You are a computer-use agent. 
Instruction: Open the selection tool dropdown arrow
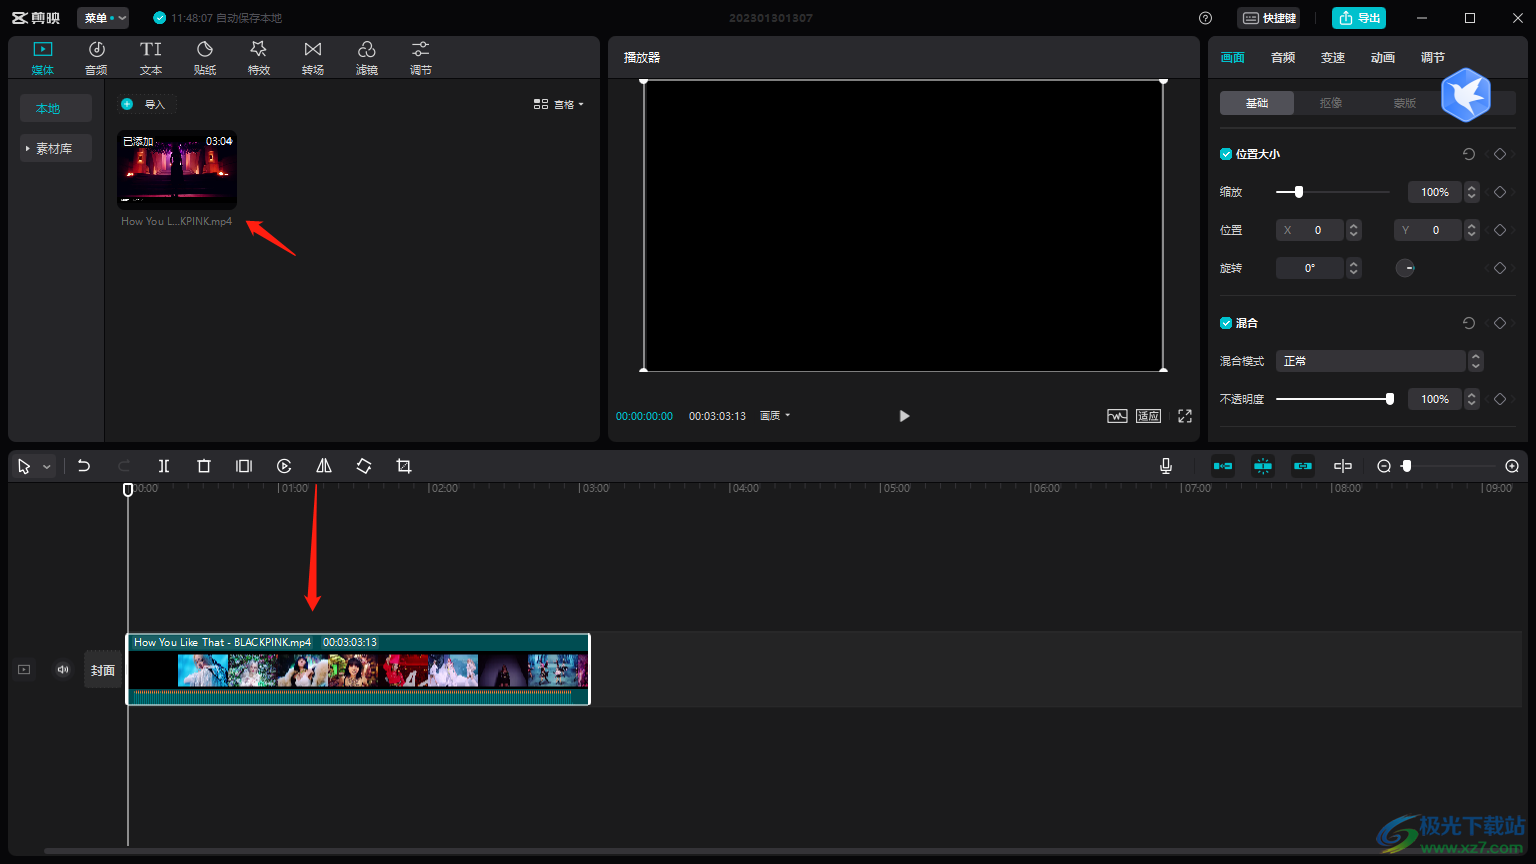point(46,467)
